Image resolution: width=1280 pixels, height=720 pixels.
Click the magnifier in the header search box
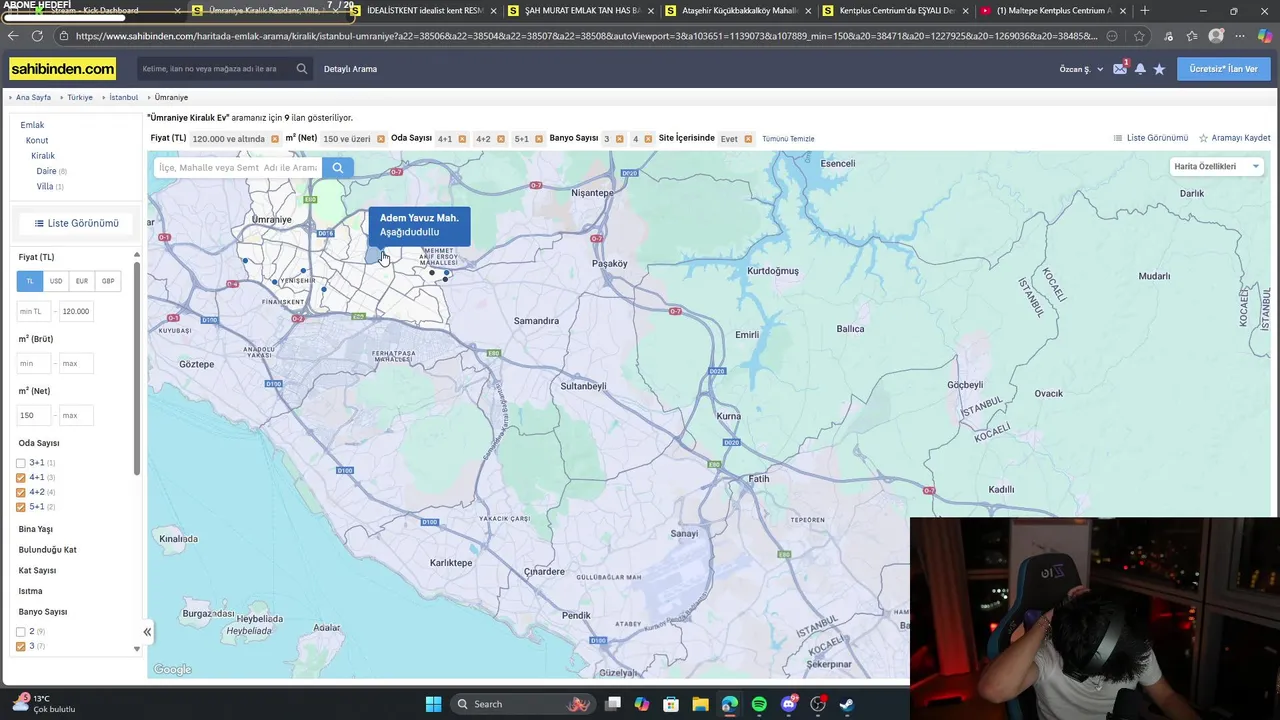pyautogui.click(x=302, y=69)
